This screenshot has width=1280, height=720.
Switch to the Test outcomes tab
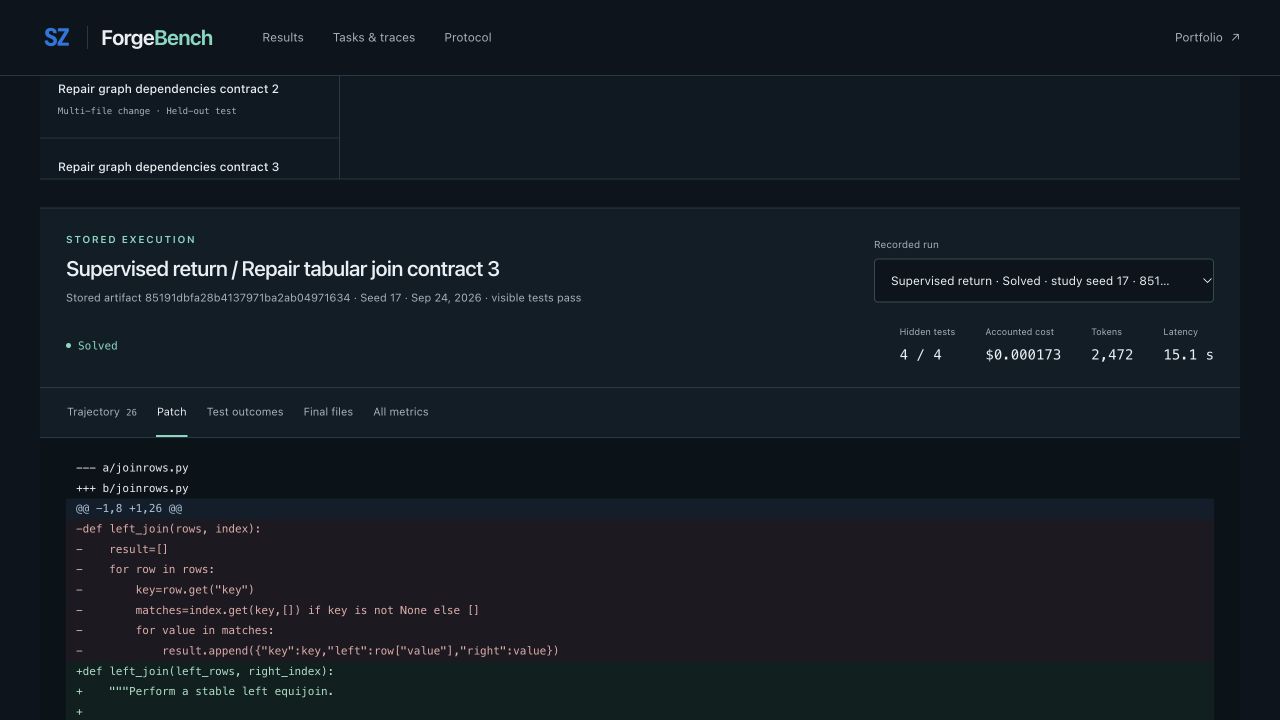(x=245, y=412)
